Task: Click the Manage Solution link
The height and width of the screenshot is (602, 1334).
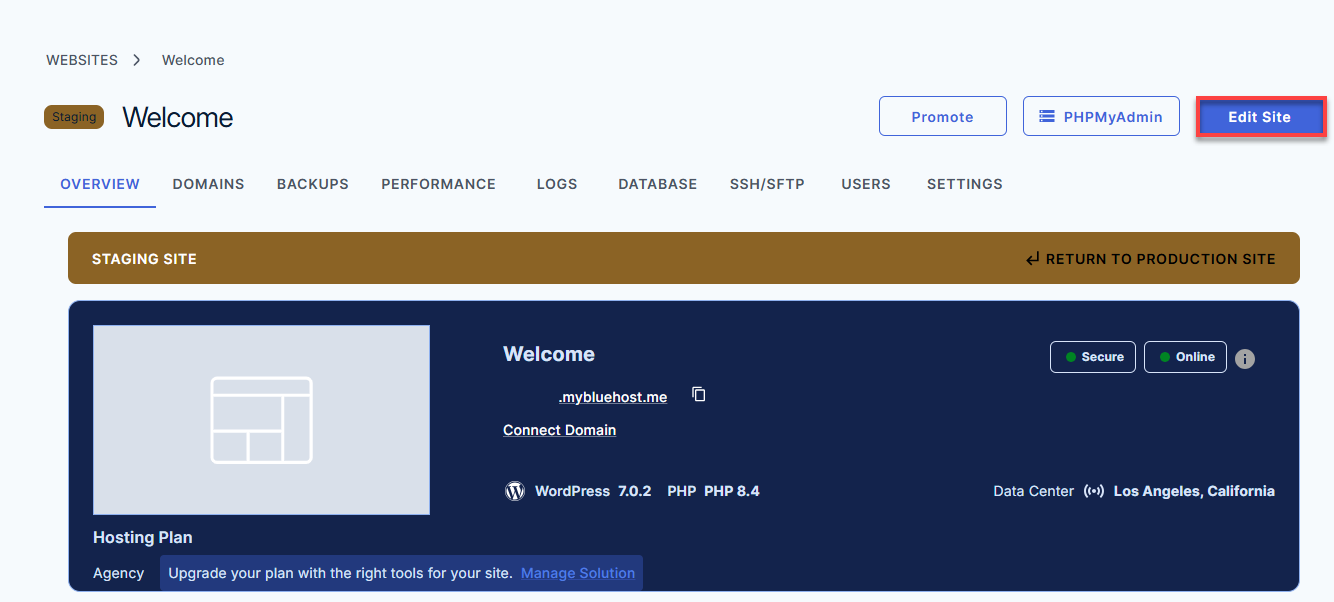Action: click(x=578, y=573)
